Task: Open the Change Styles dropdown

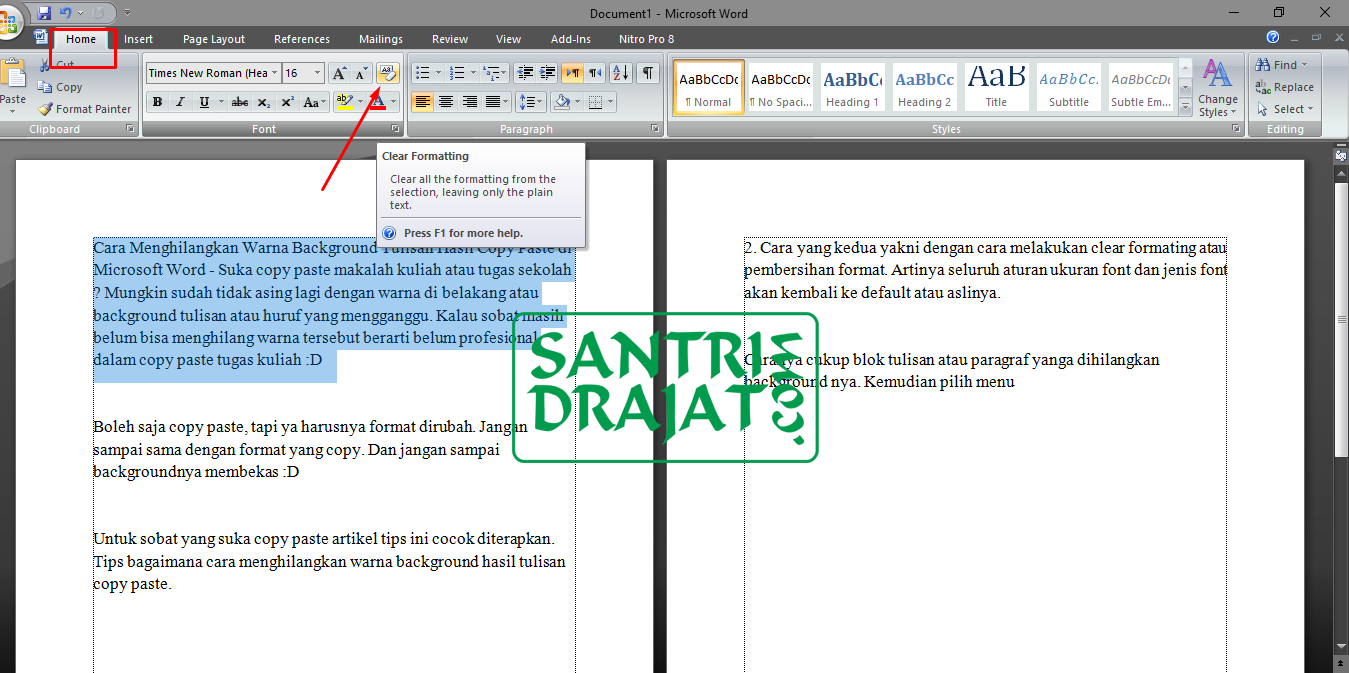Action: [1217, 88]
